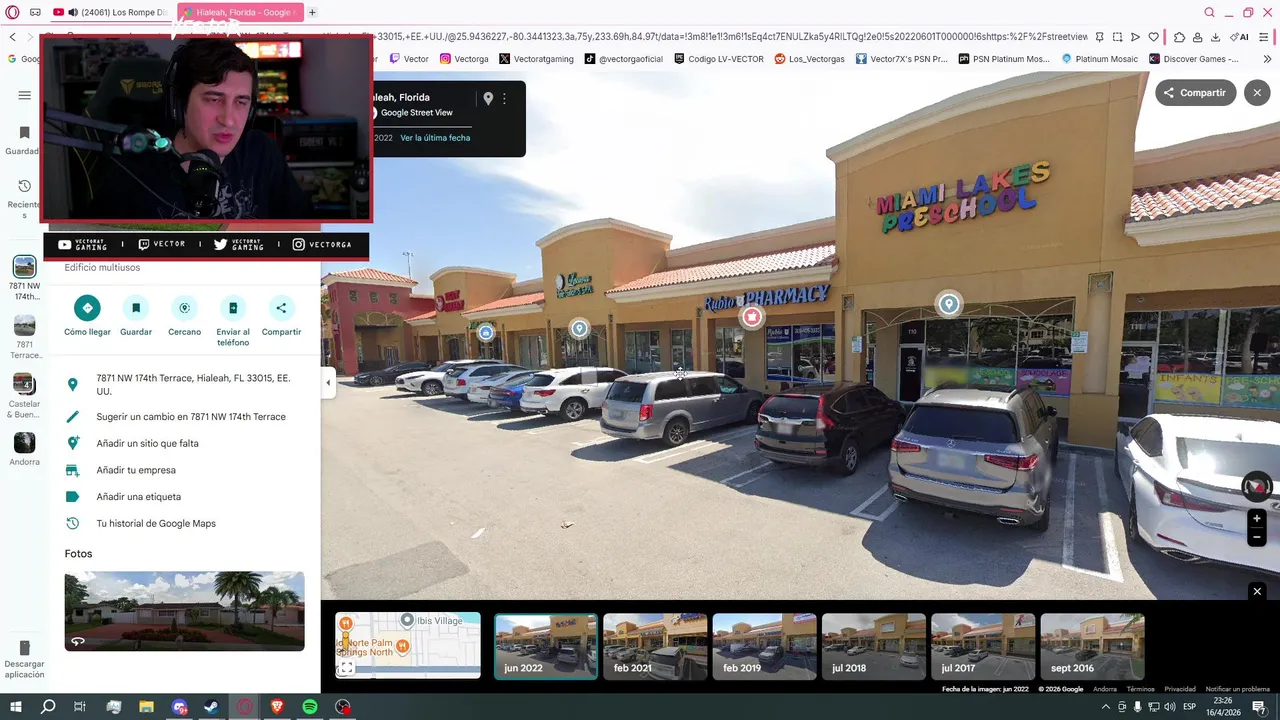The height and width of the screenshot is (720, 1280).
Task: Click Notificar un problema in footer
Action: click(x=1239, y=689)
